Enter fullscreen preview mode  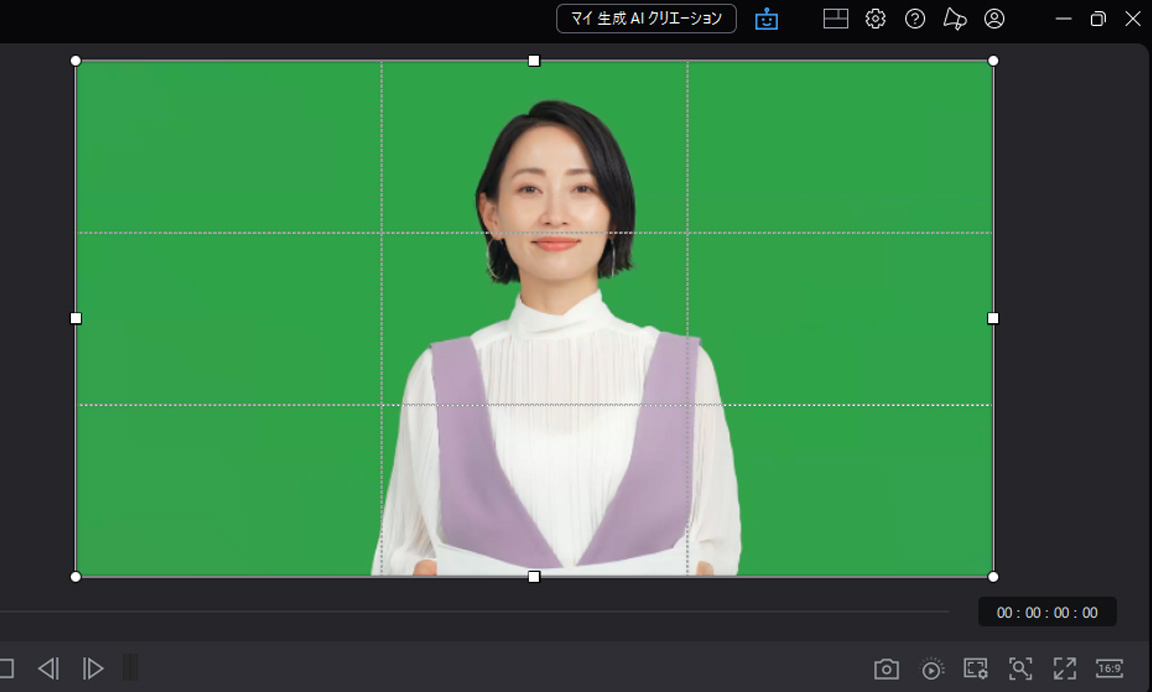tap(1065, 668)
